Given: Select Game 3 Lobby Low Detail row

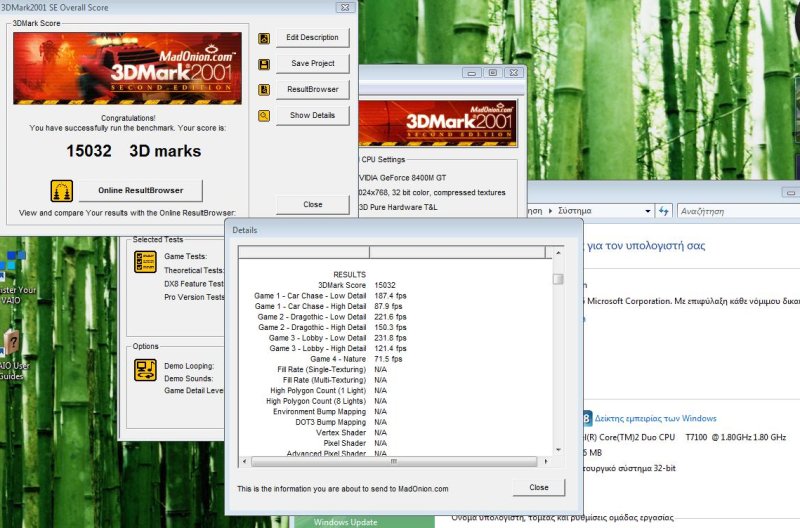Looking at the screenshot, I should coord(338,338).
